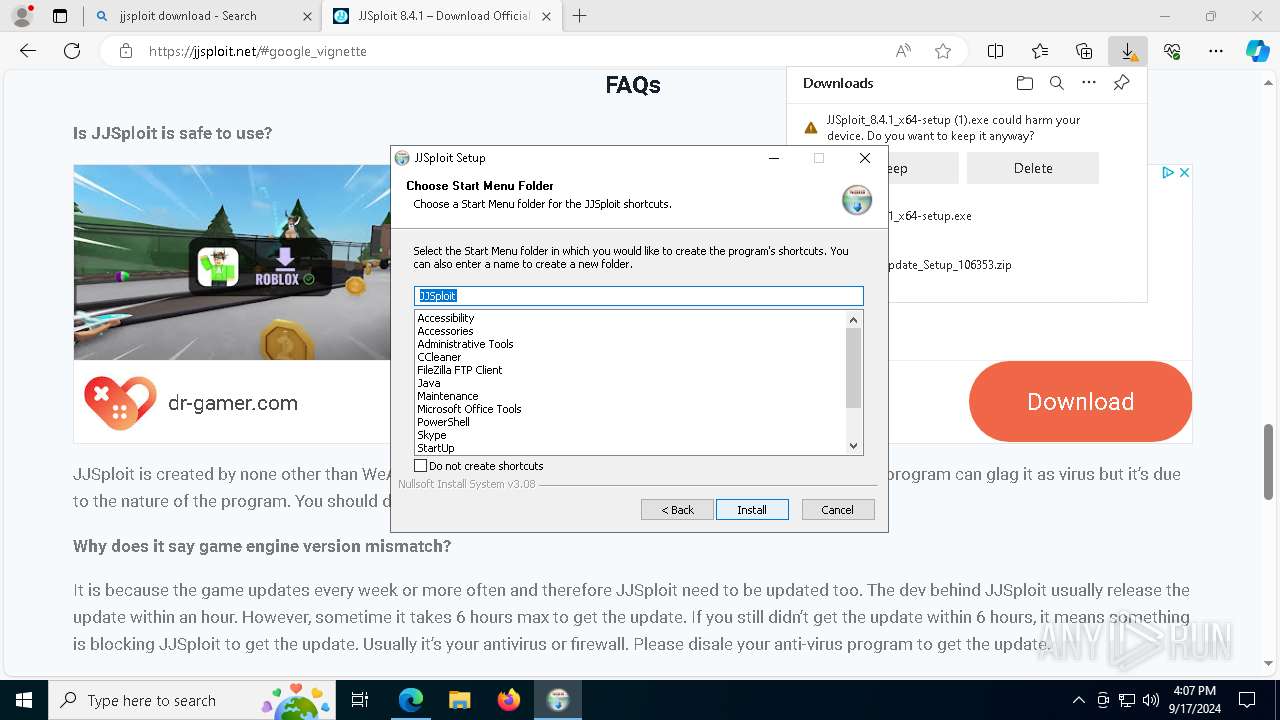
Task: Open the Tab actions menu icon
Action: (60, 16)
